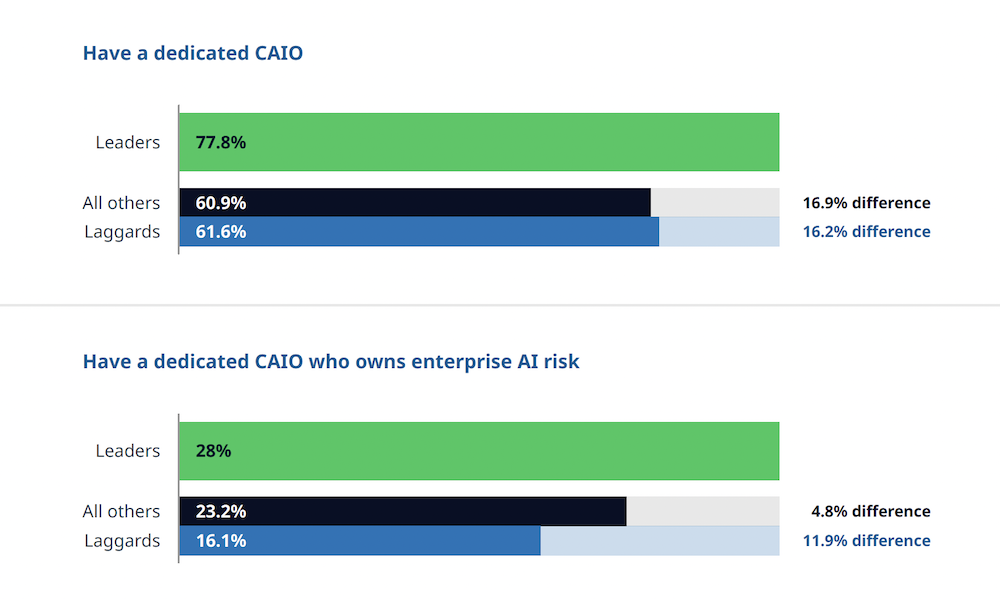Click the title about CAIO owning enterprise AI risk
Screen dimensions: 1000x599
pos(331,361)
